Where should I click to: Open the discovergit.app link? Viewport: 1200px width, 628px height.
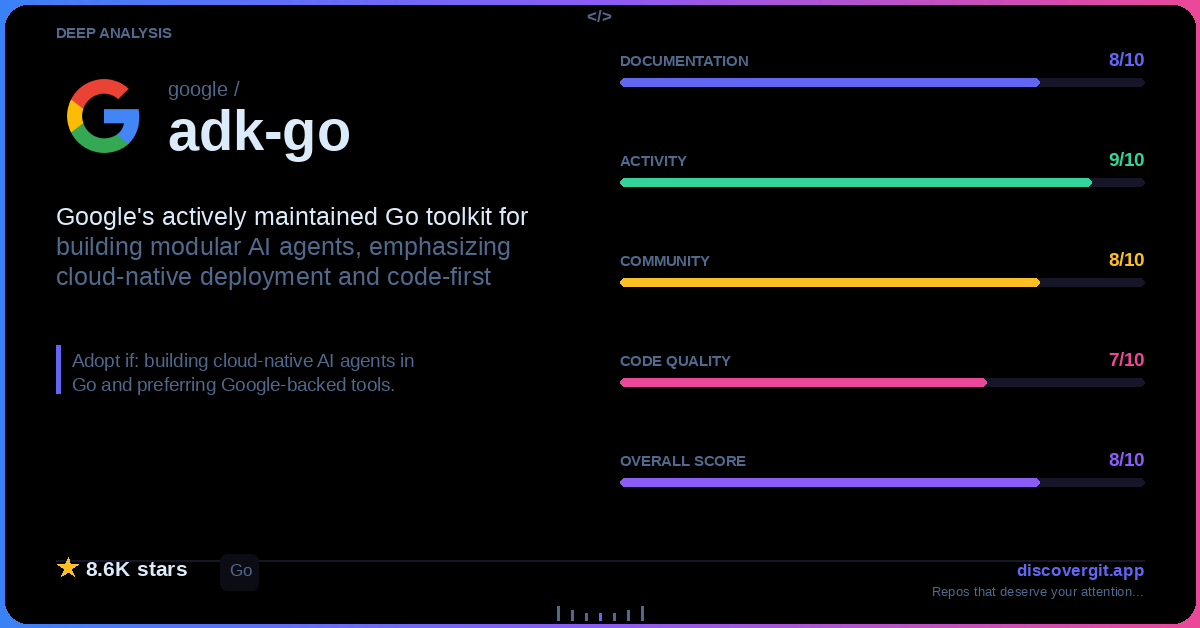(x=1080, y=571)
